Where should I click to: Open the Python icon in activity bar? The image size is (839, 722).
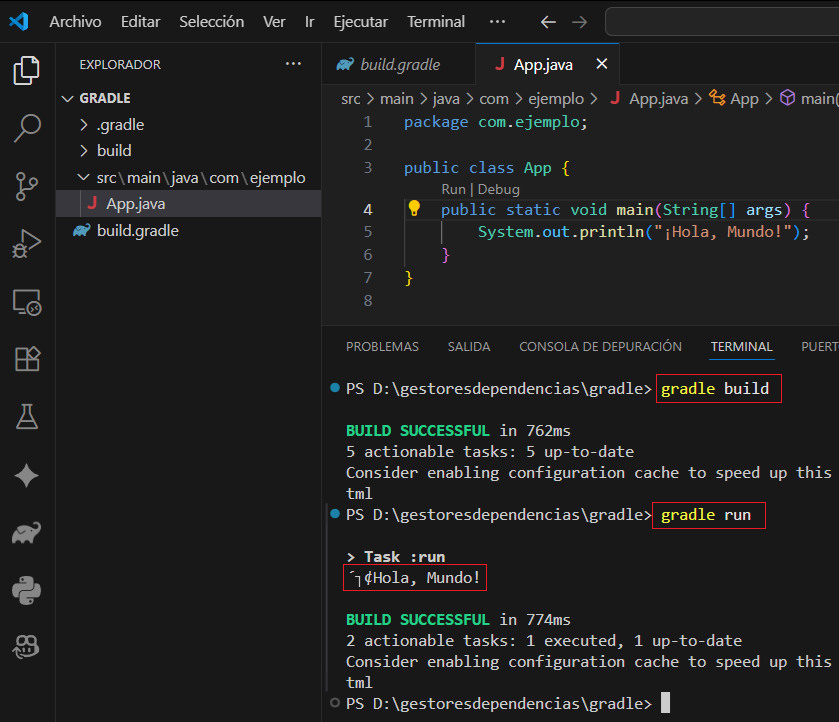tap(27, 590)
